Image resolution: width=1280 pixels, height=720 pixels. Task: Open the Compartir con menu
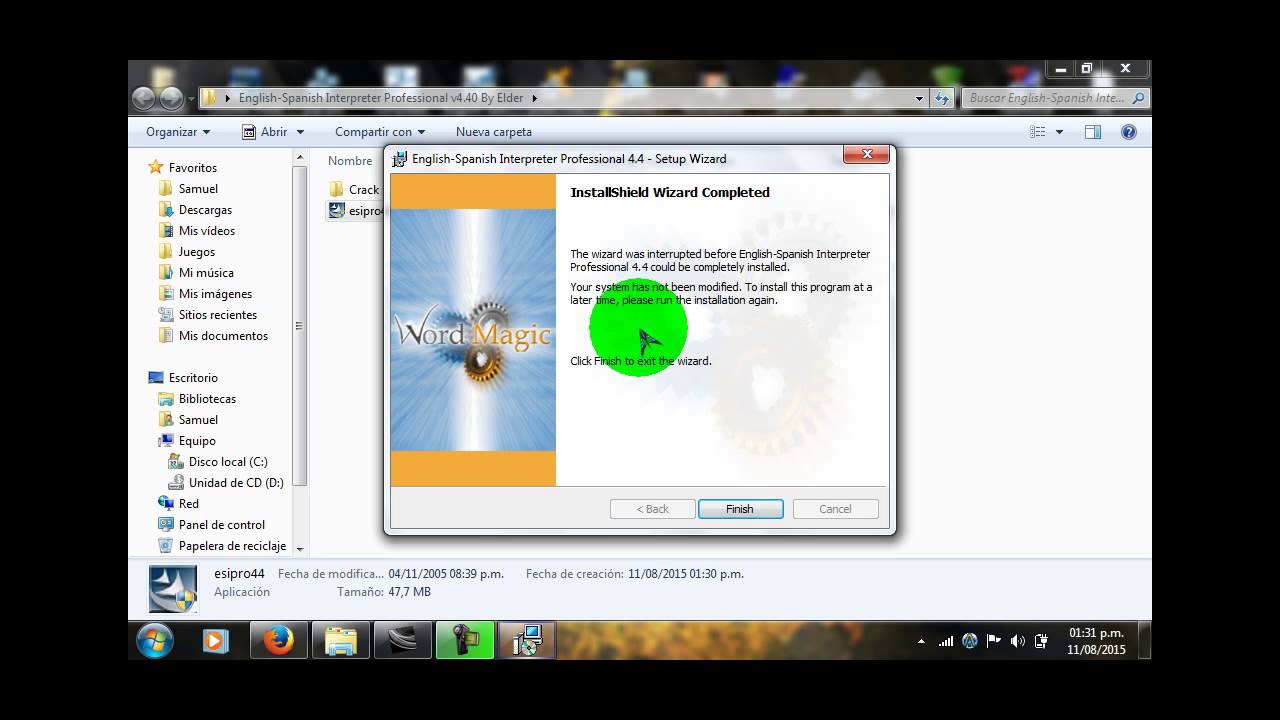(380, 132)
